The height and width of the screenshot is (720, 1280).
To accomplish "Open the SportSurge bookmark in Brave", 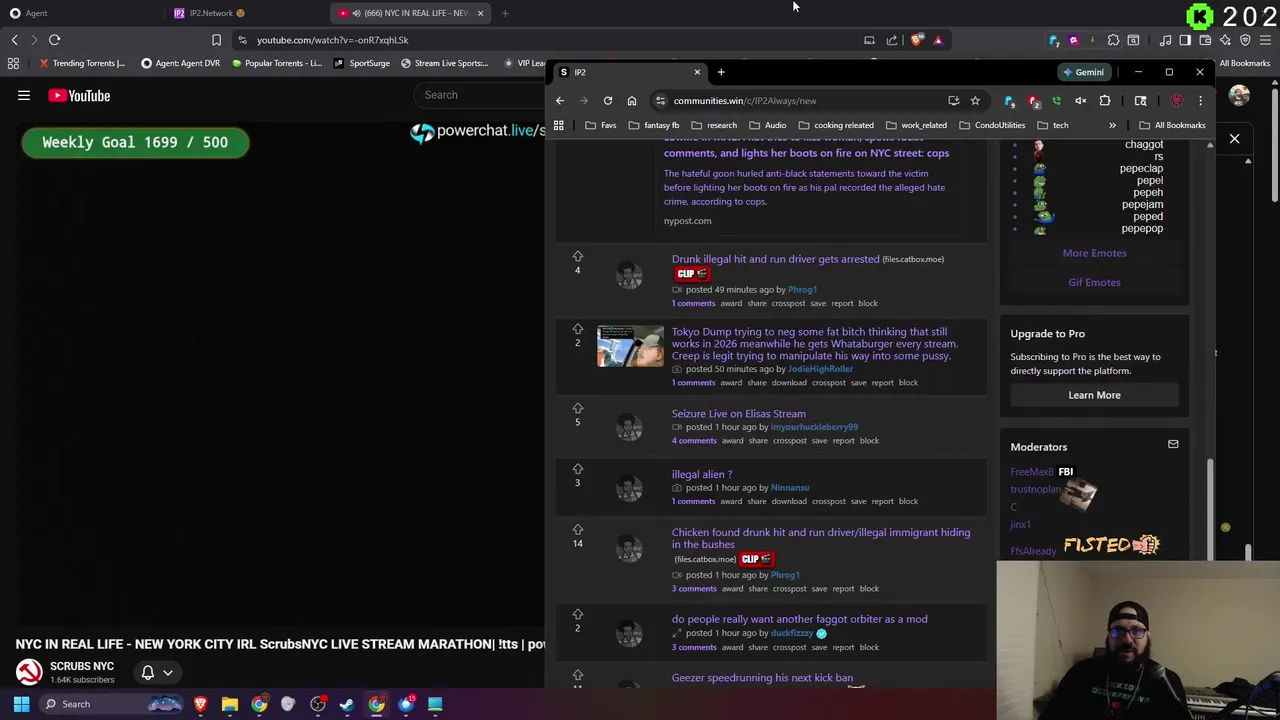I will coord(362,63).
